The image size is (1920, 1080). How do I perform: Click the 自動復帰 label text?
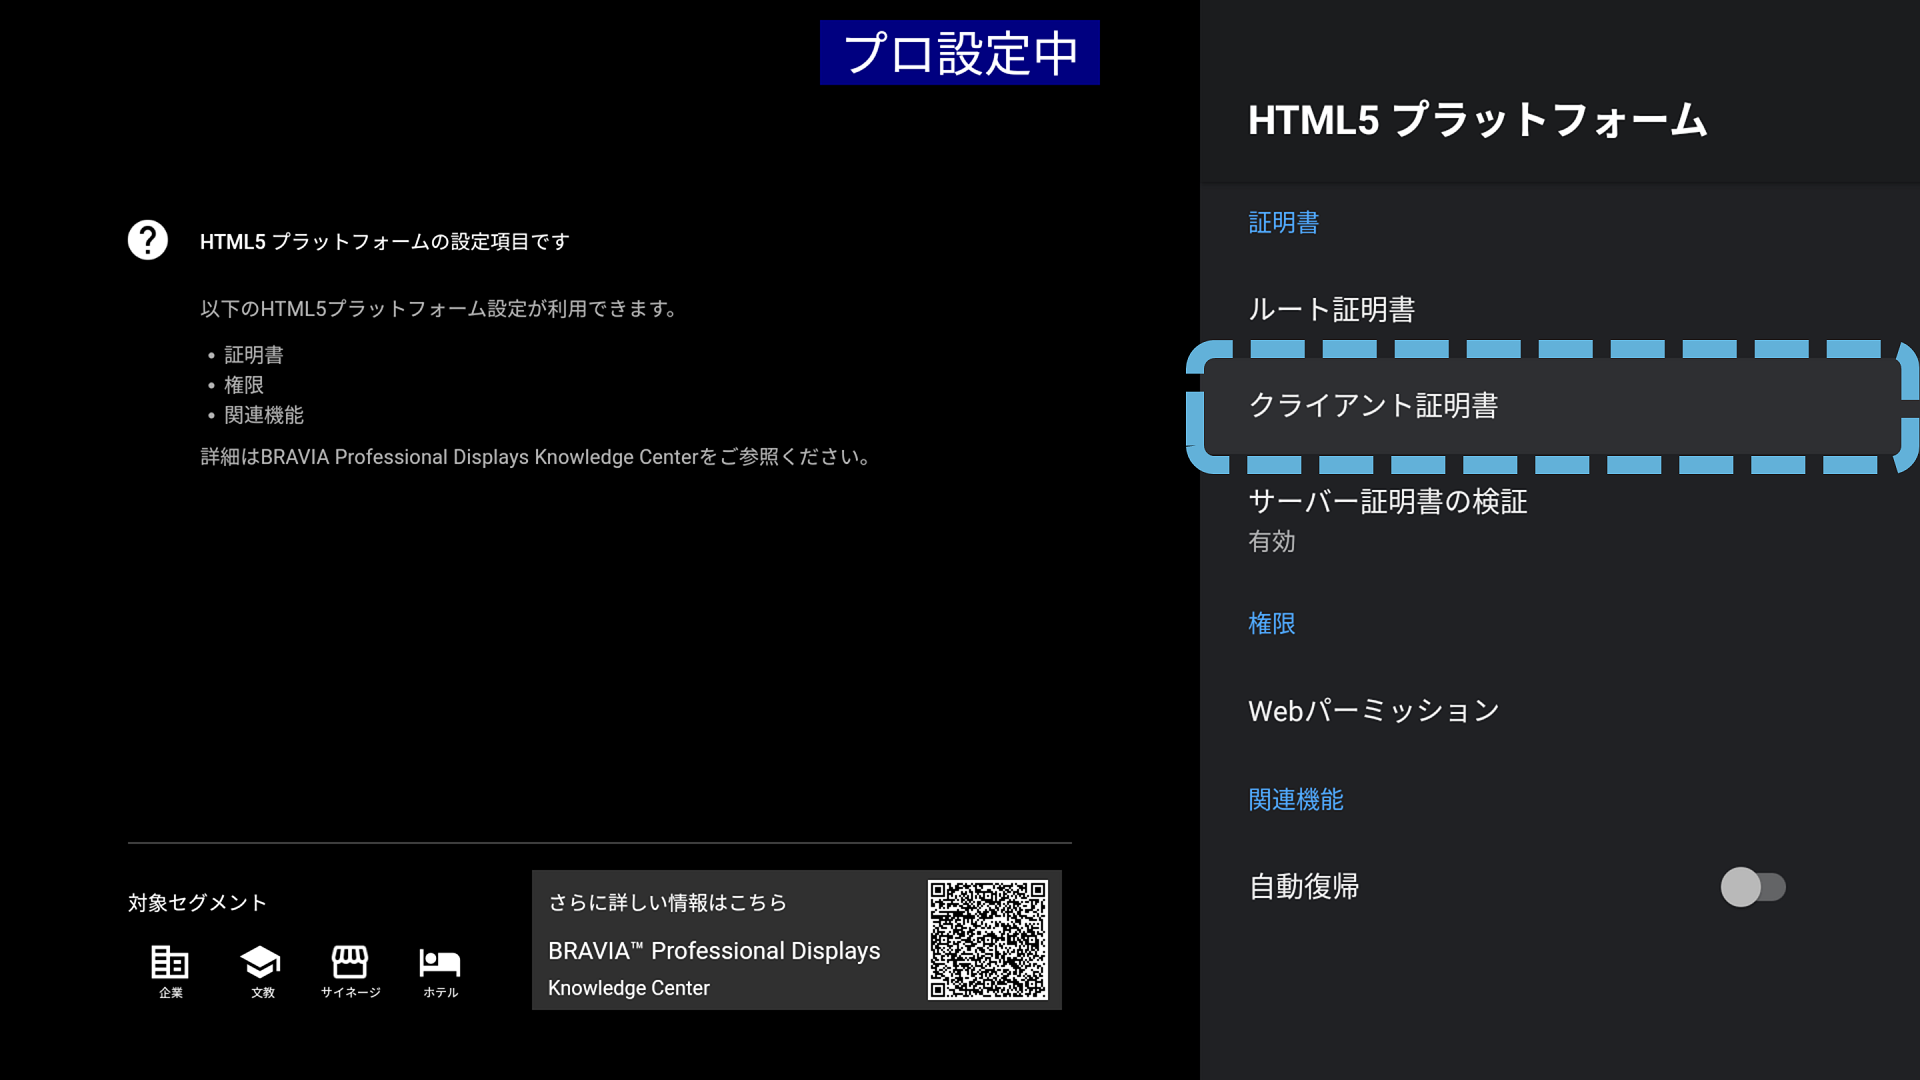point(1303,887)
